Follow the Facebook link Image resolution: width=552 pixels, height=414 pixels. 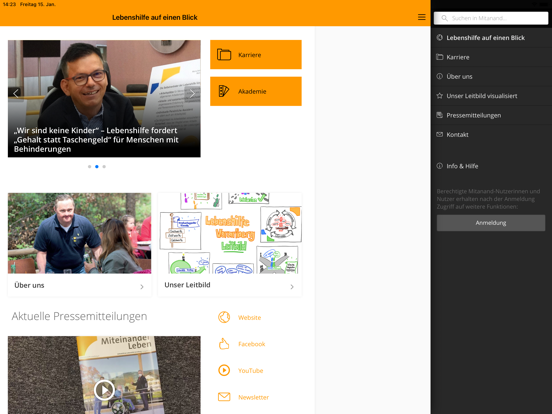[251, 344]
